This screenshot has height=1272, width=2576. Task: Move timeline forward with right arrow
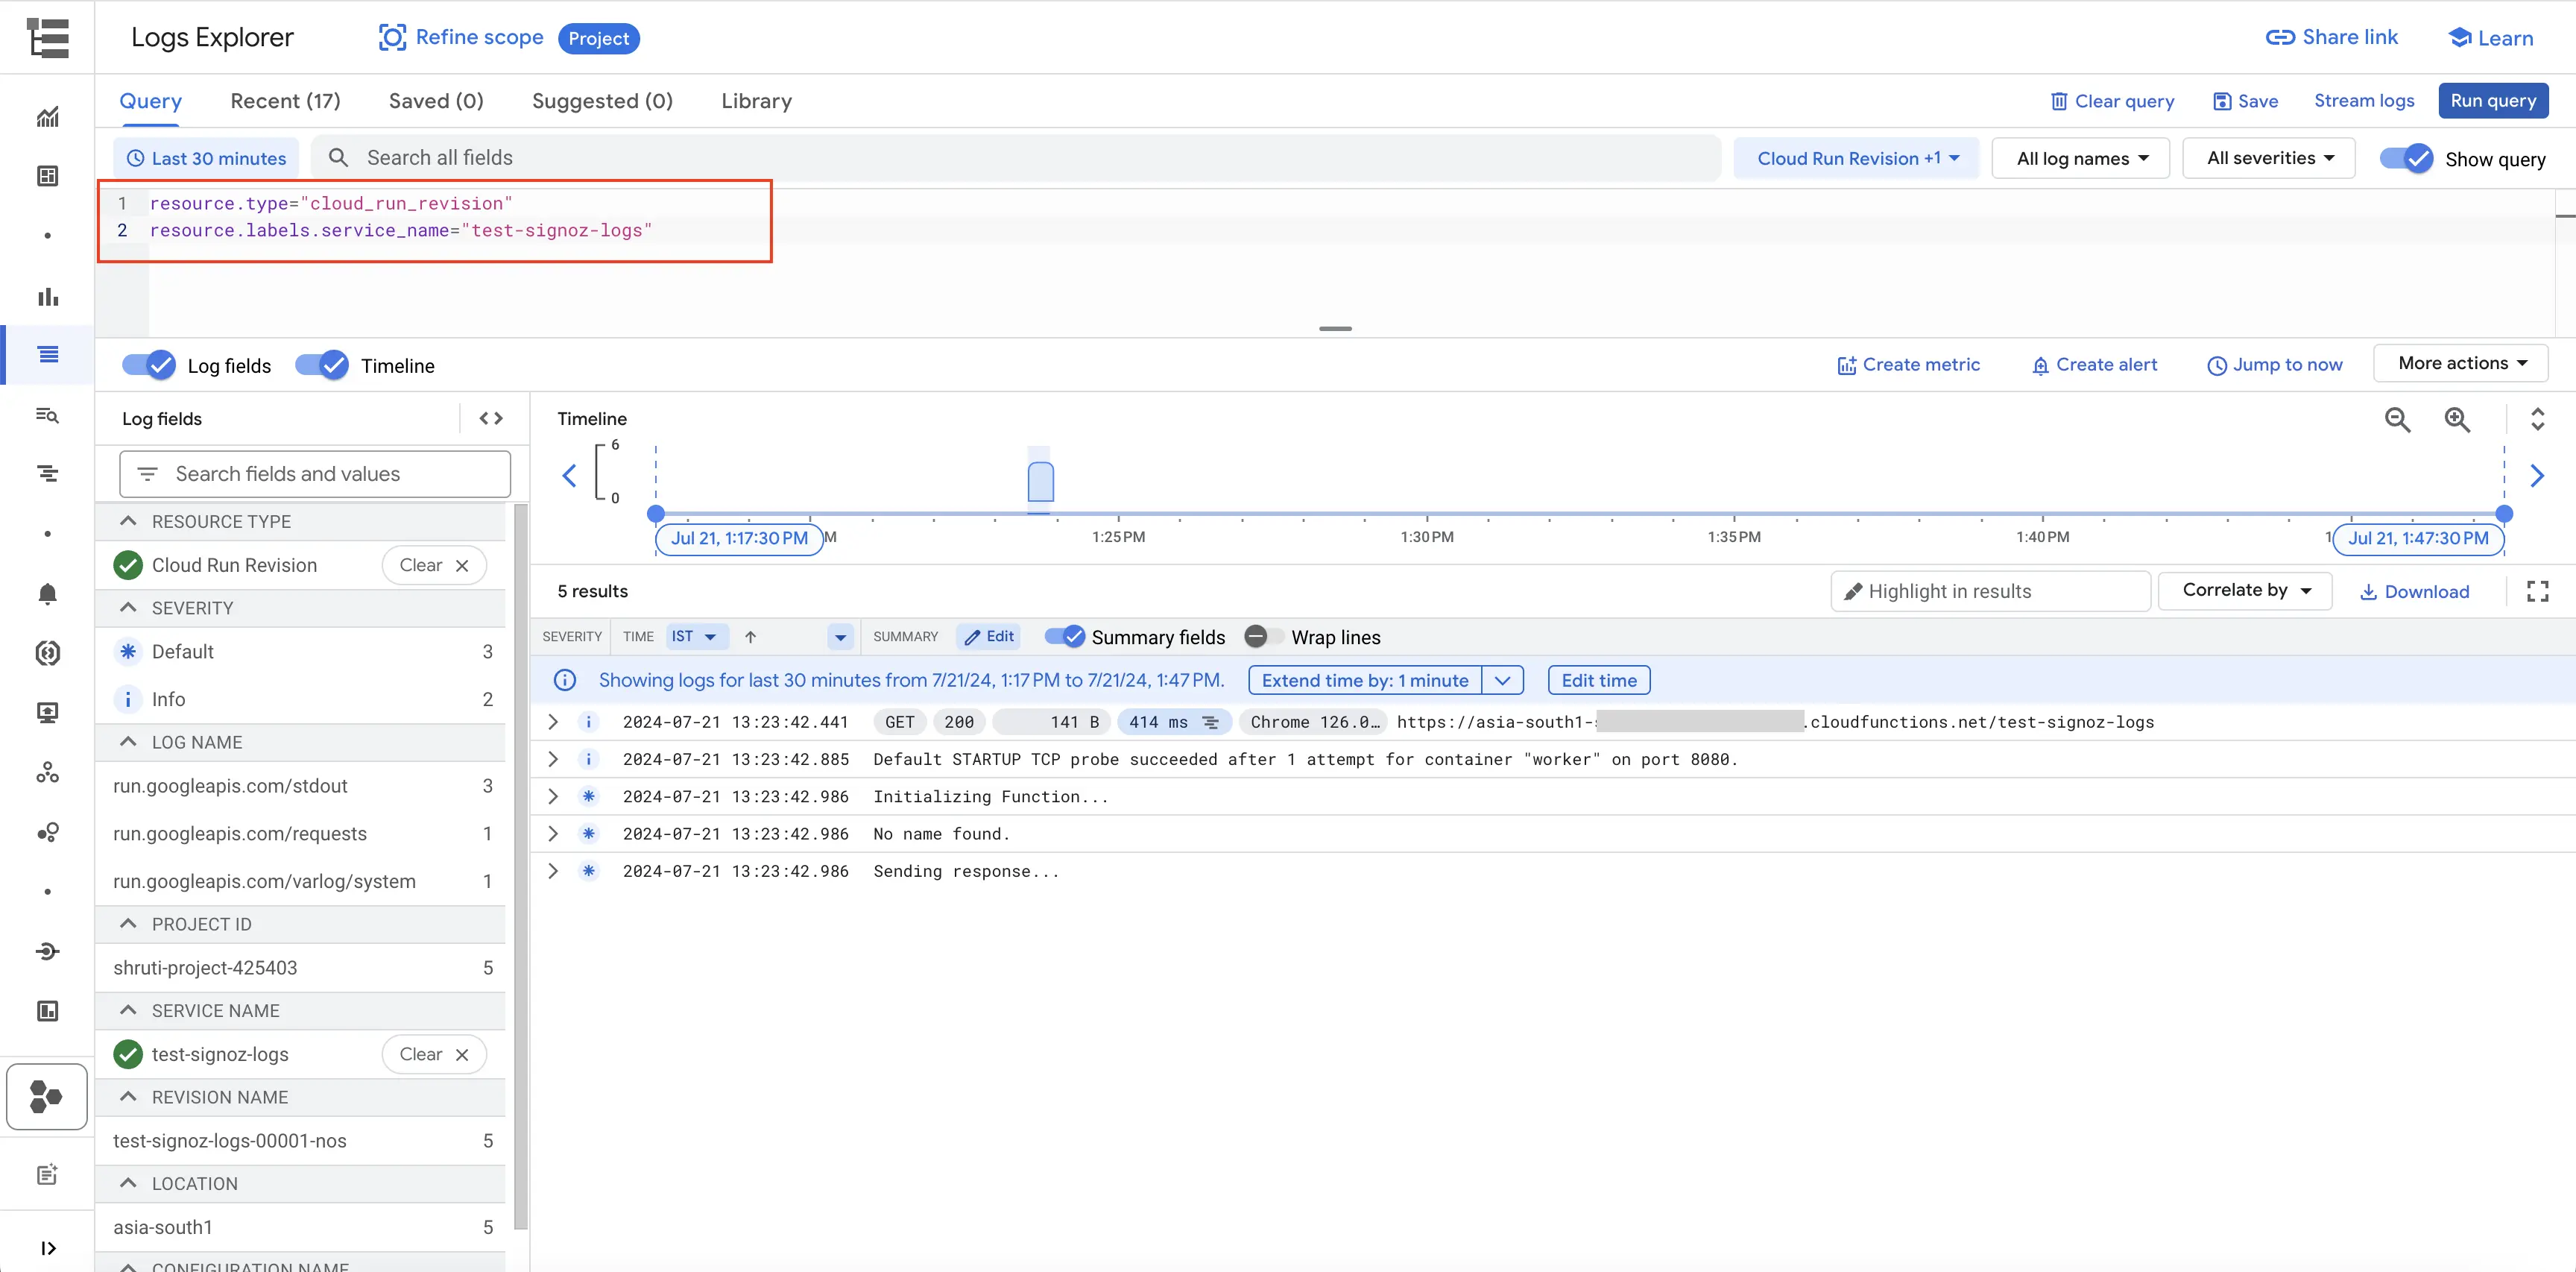coord(2537,476)
